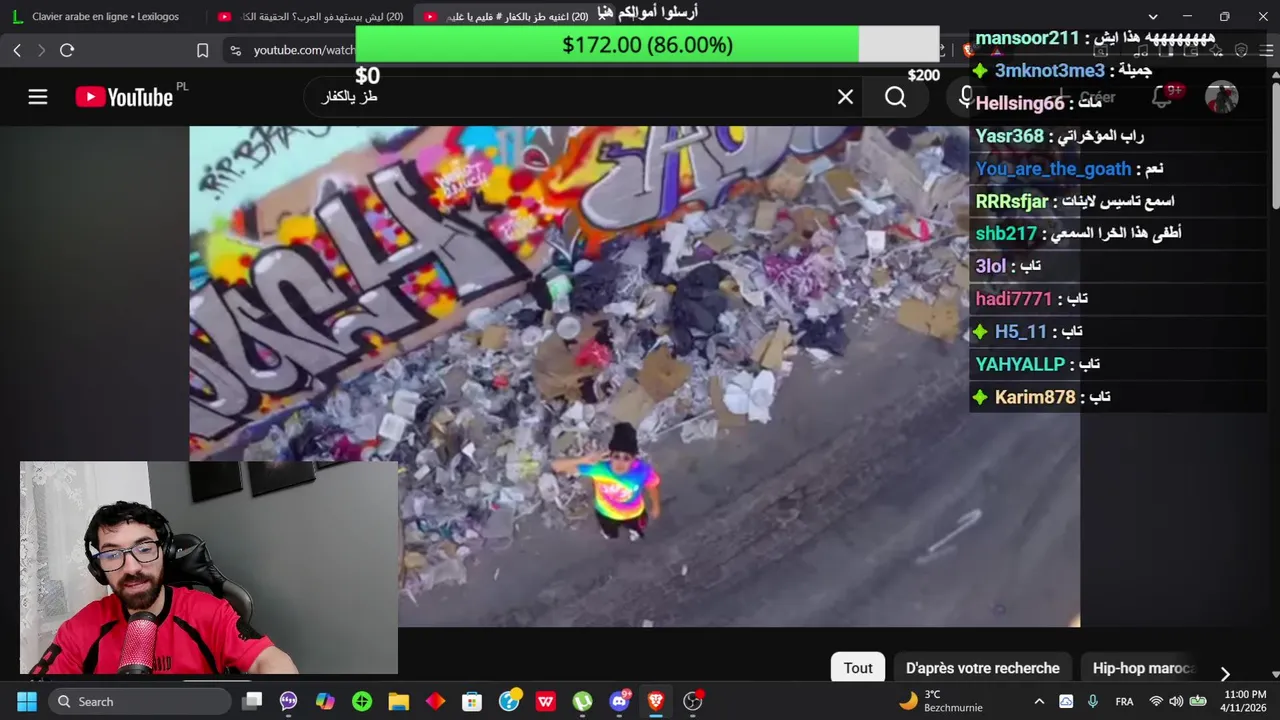Viewport: 1280px width, 720px height.
Task: Open File Explorer from the taskbar
Action: (x=398, y=702)
